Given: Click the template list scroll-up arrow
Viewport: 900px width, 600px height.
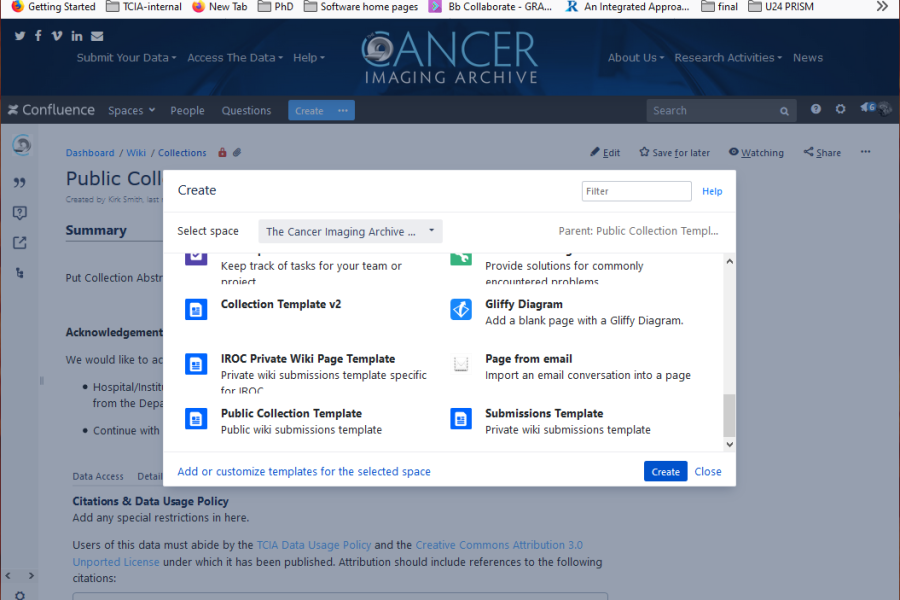Looking at the screenshot, I should (730, 261).
